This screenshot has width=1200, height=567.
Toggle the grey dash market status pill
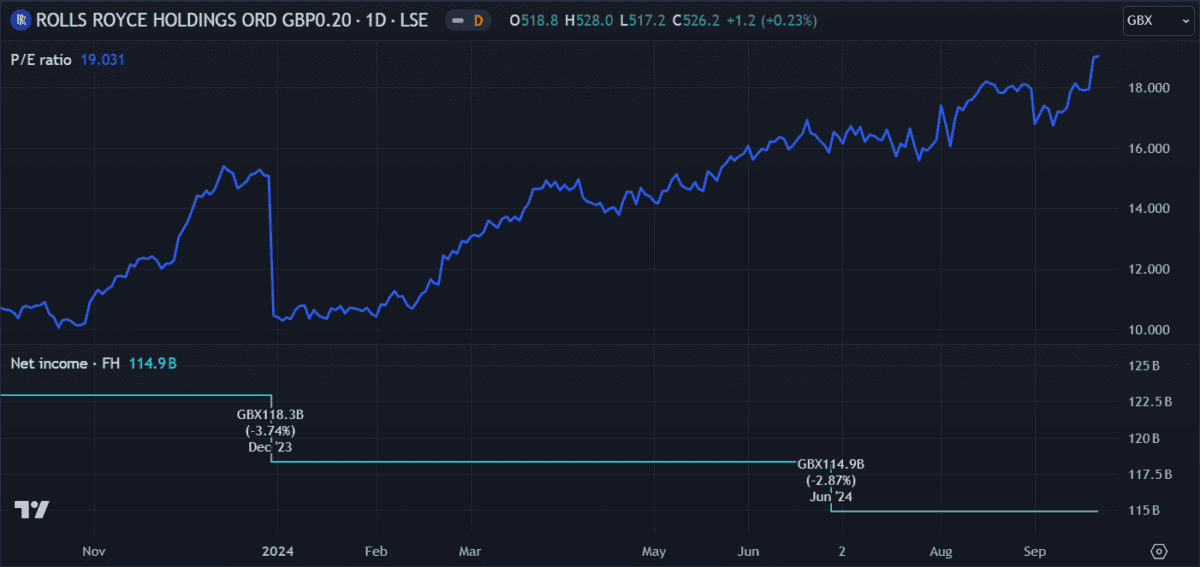pyautogui.click(x=457, y=20)
